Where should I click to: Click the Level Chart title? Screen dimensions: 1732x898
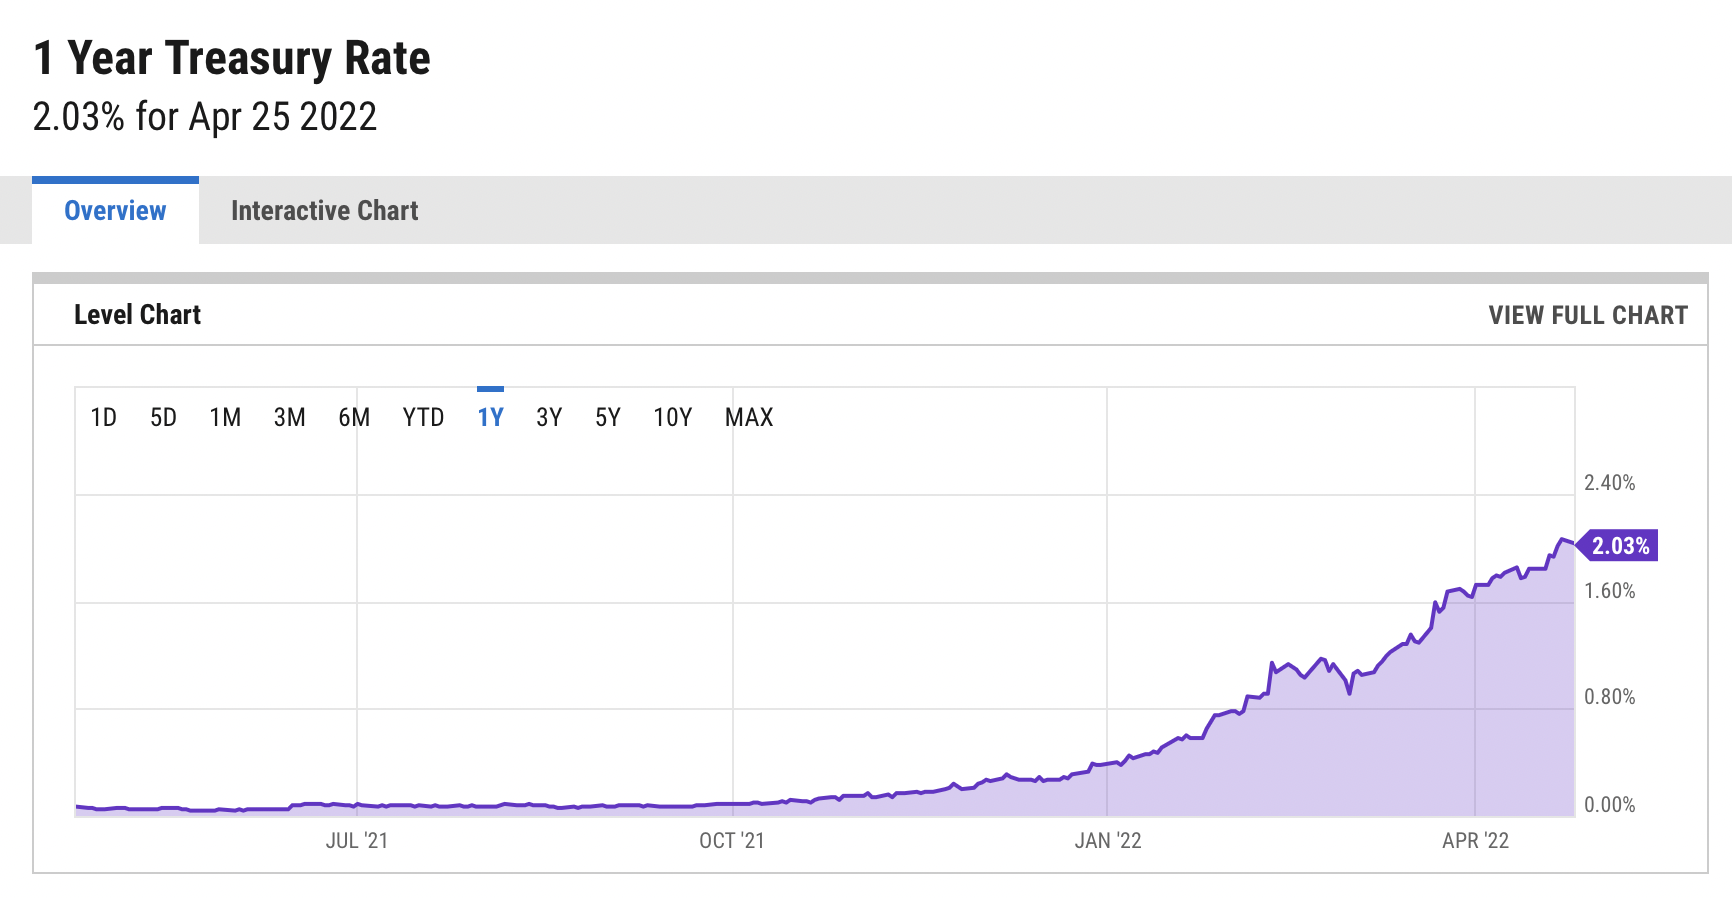[138, 315]
